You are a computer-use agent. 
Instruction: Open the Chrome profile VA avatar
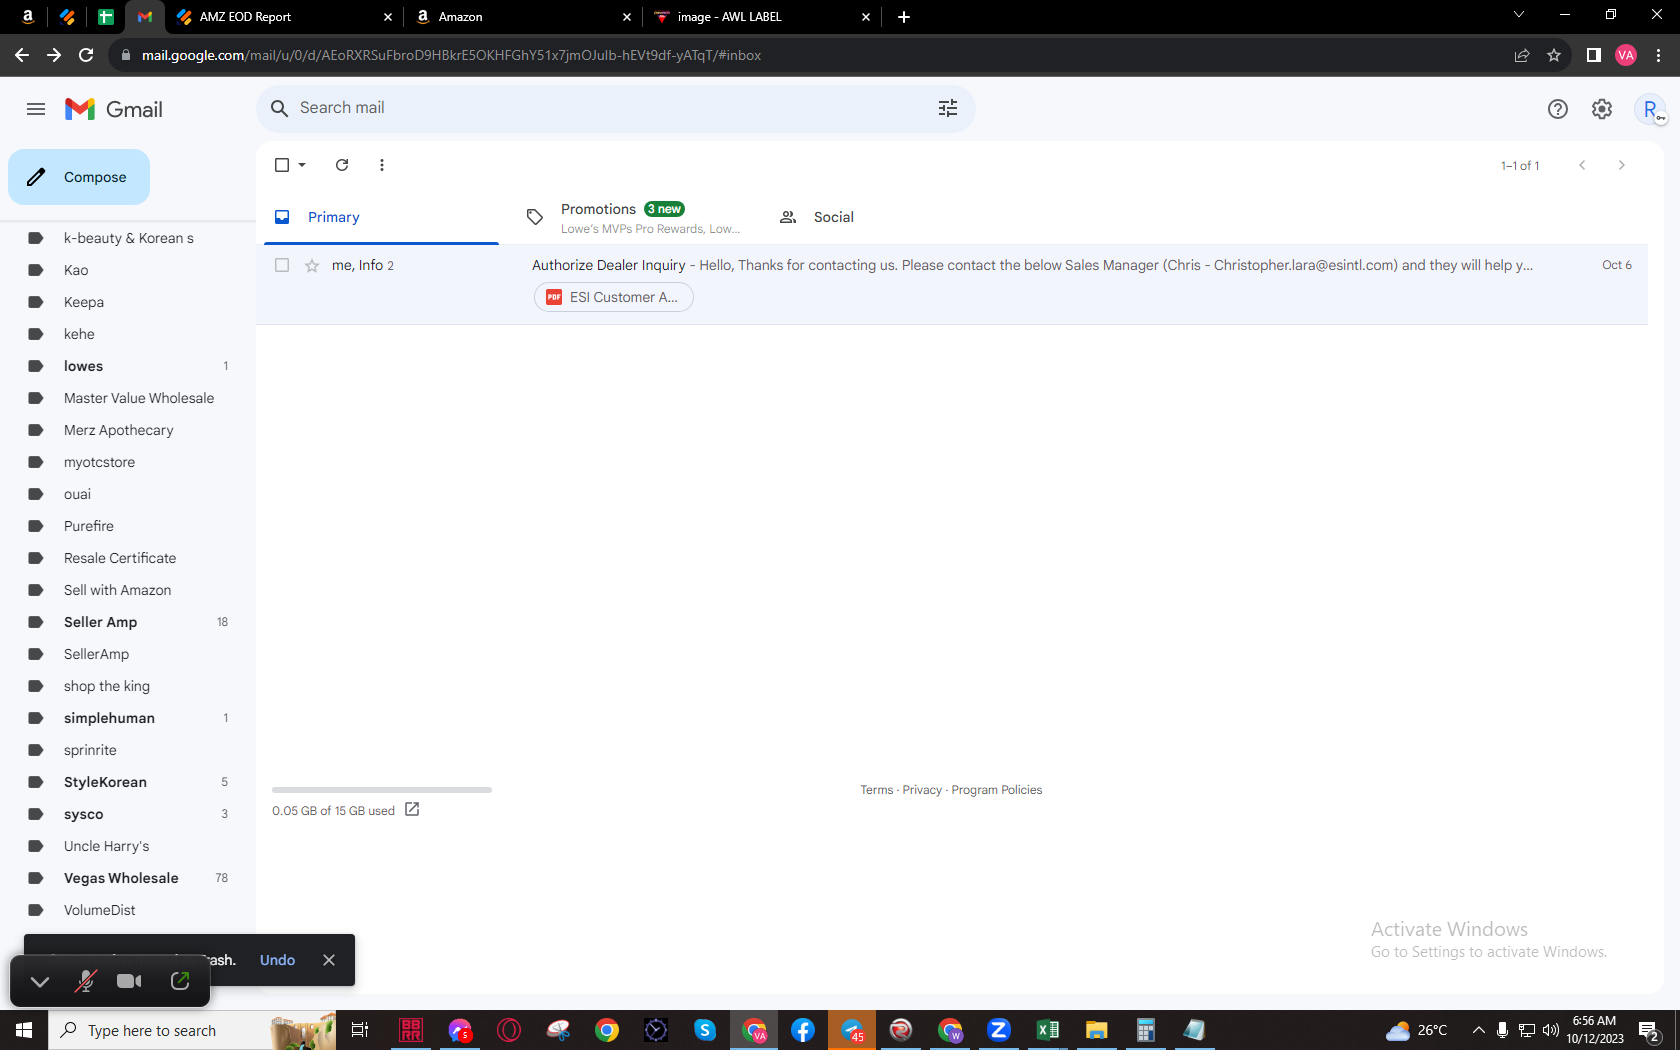(1626, 55)
